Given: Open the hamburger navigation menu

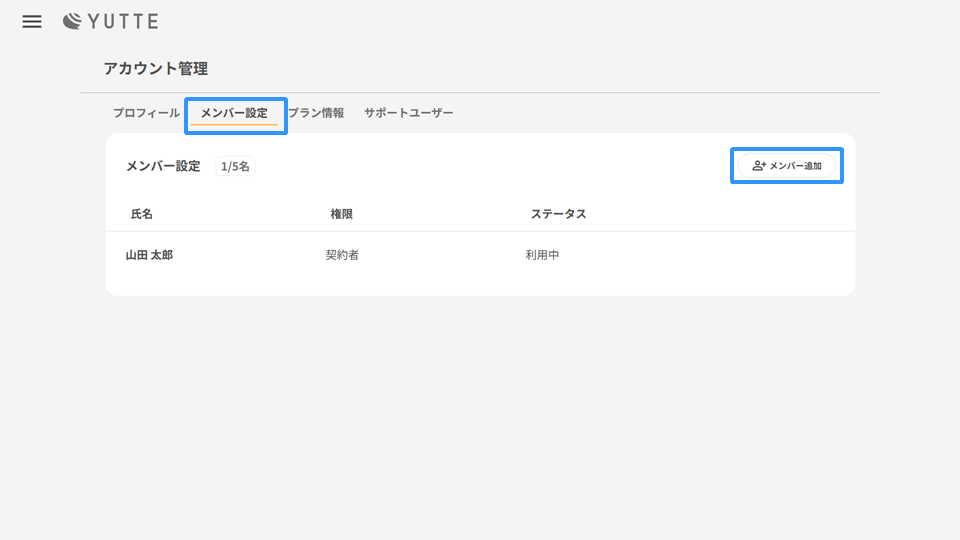Looking at the screenshot, I should click(32, 21).
